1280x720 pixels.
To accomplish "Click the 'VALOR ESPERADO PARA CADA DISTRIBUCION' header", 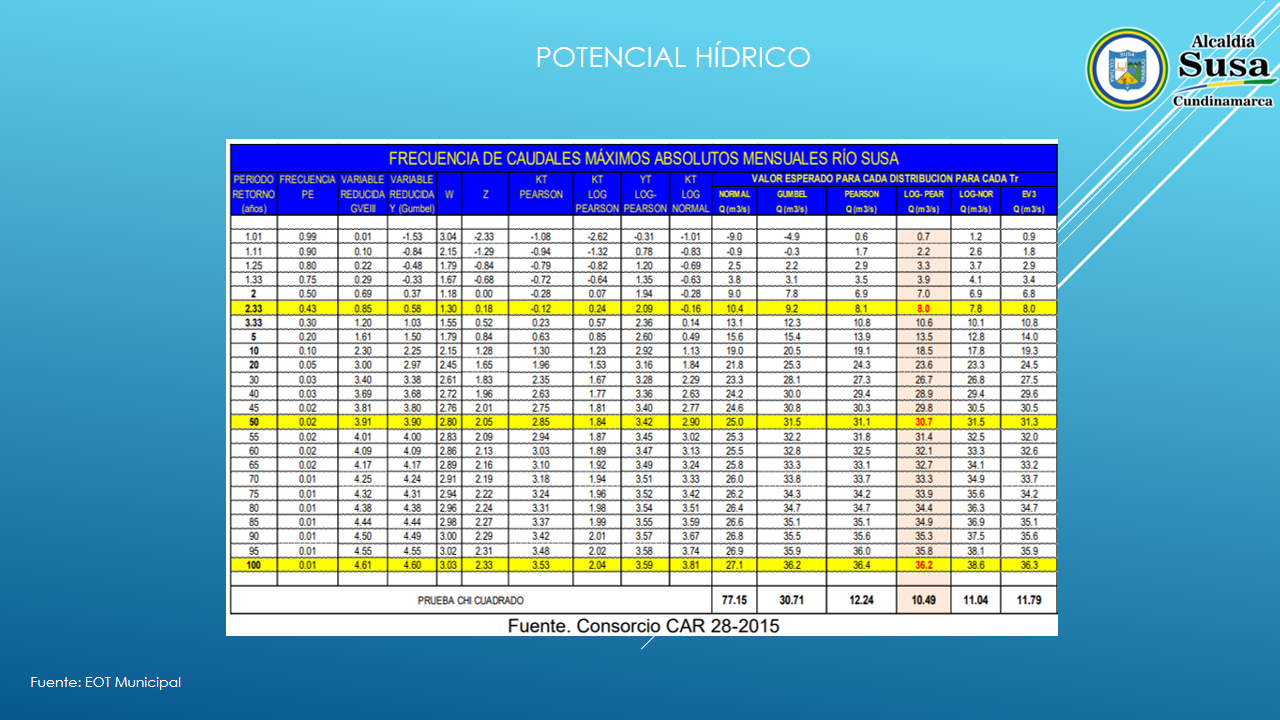I will (883, 179).
